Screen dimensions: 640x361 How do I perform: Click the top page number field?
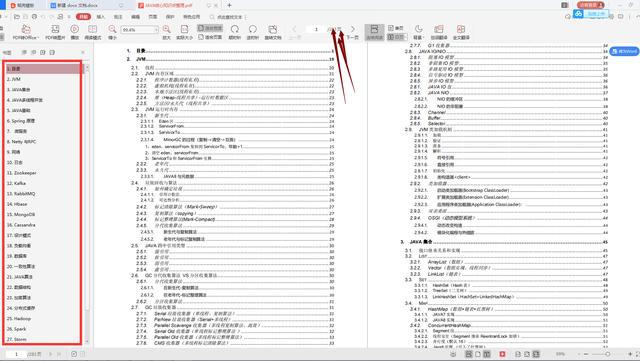pyautogui.click(x=316, y=29)
